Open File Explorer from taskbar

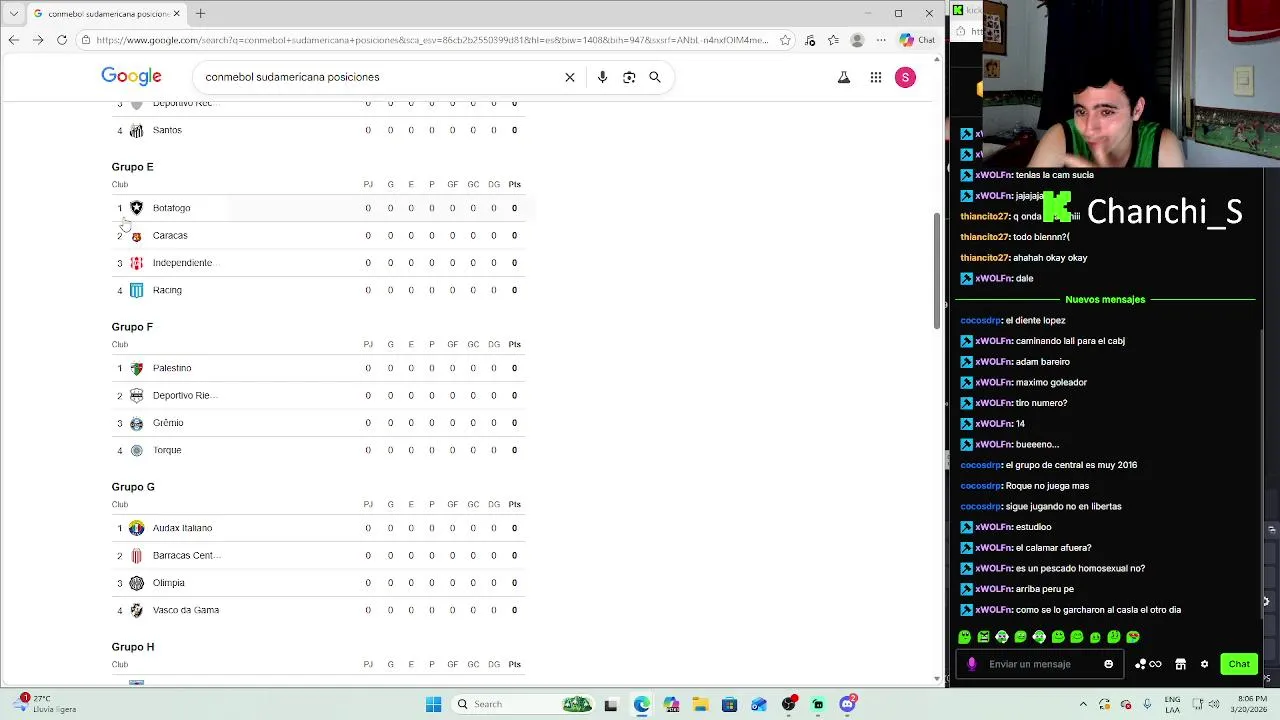click(700, 704)
